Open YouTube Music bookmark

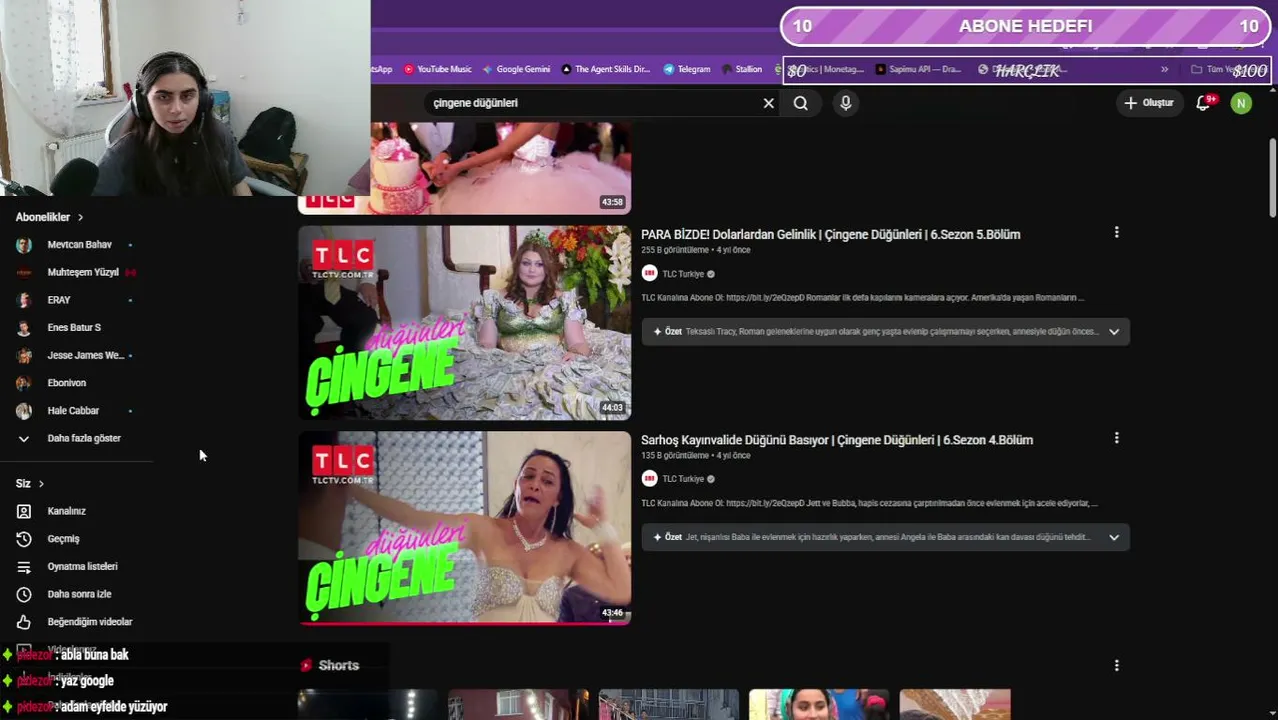click(437, 69)
